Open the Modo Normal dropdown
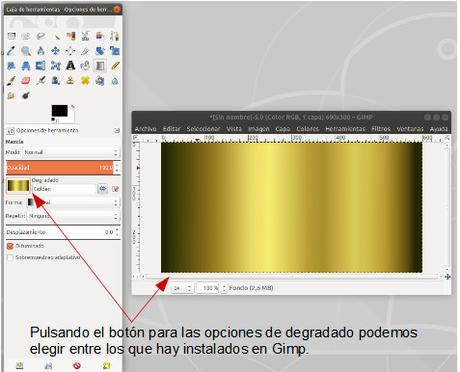This screenshot has height=372, width=460. (x=71, y=152)
